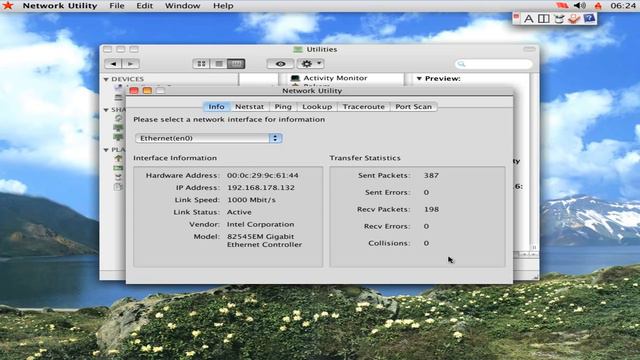Click the eye Quick Look button
Image resolution: width=640 pixels, height=360 pixels.
pos(280,64)
